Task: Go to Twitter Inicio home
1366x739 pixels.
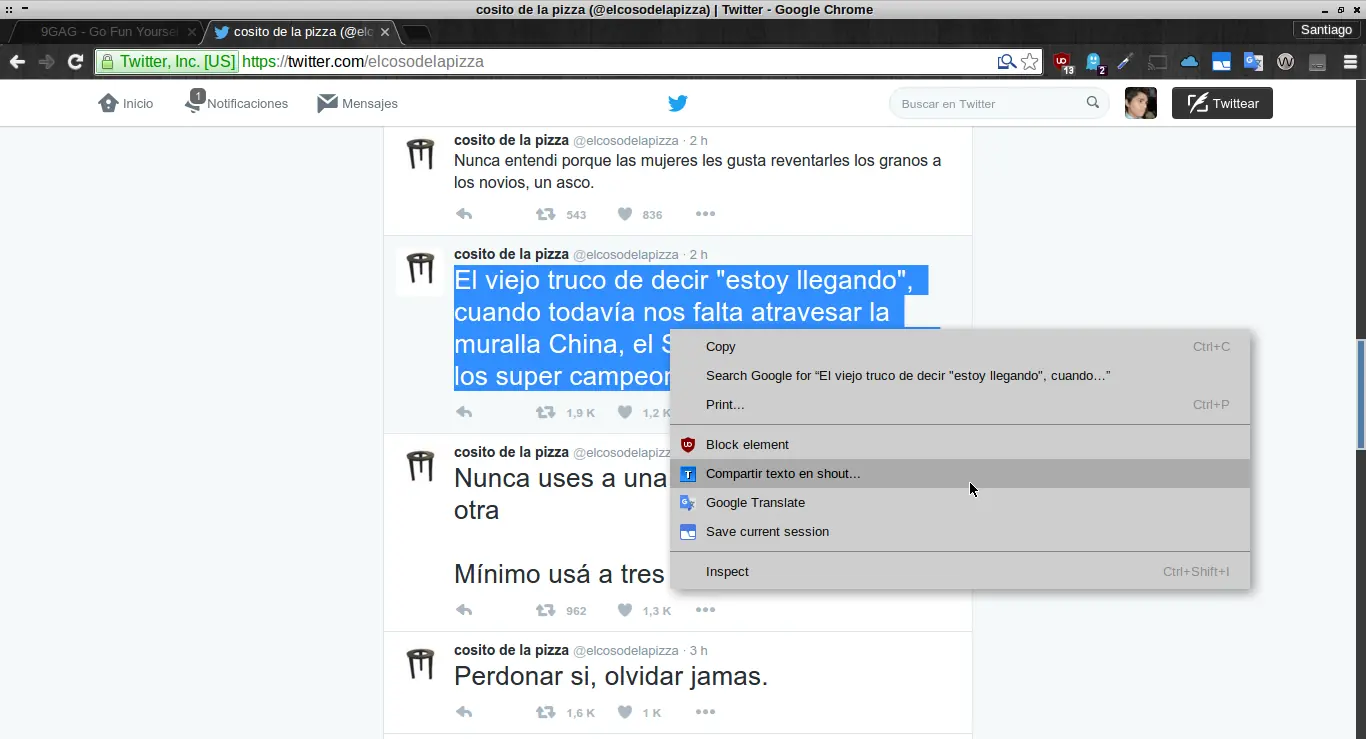Action: (x=126, y=103)
